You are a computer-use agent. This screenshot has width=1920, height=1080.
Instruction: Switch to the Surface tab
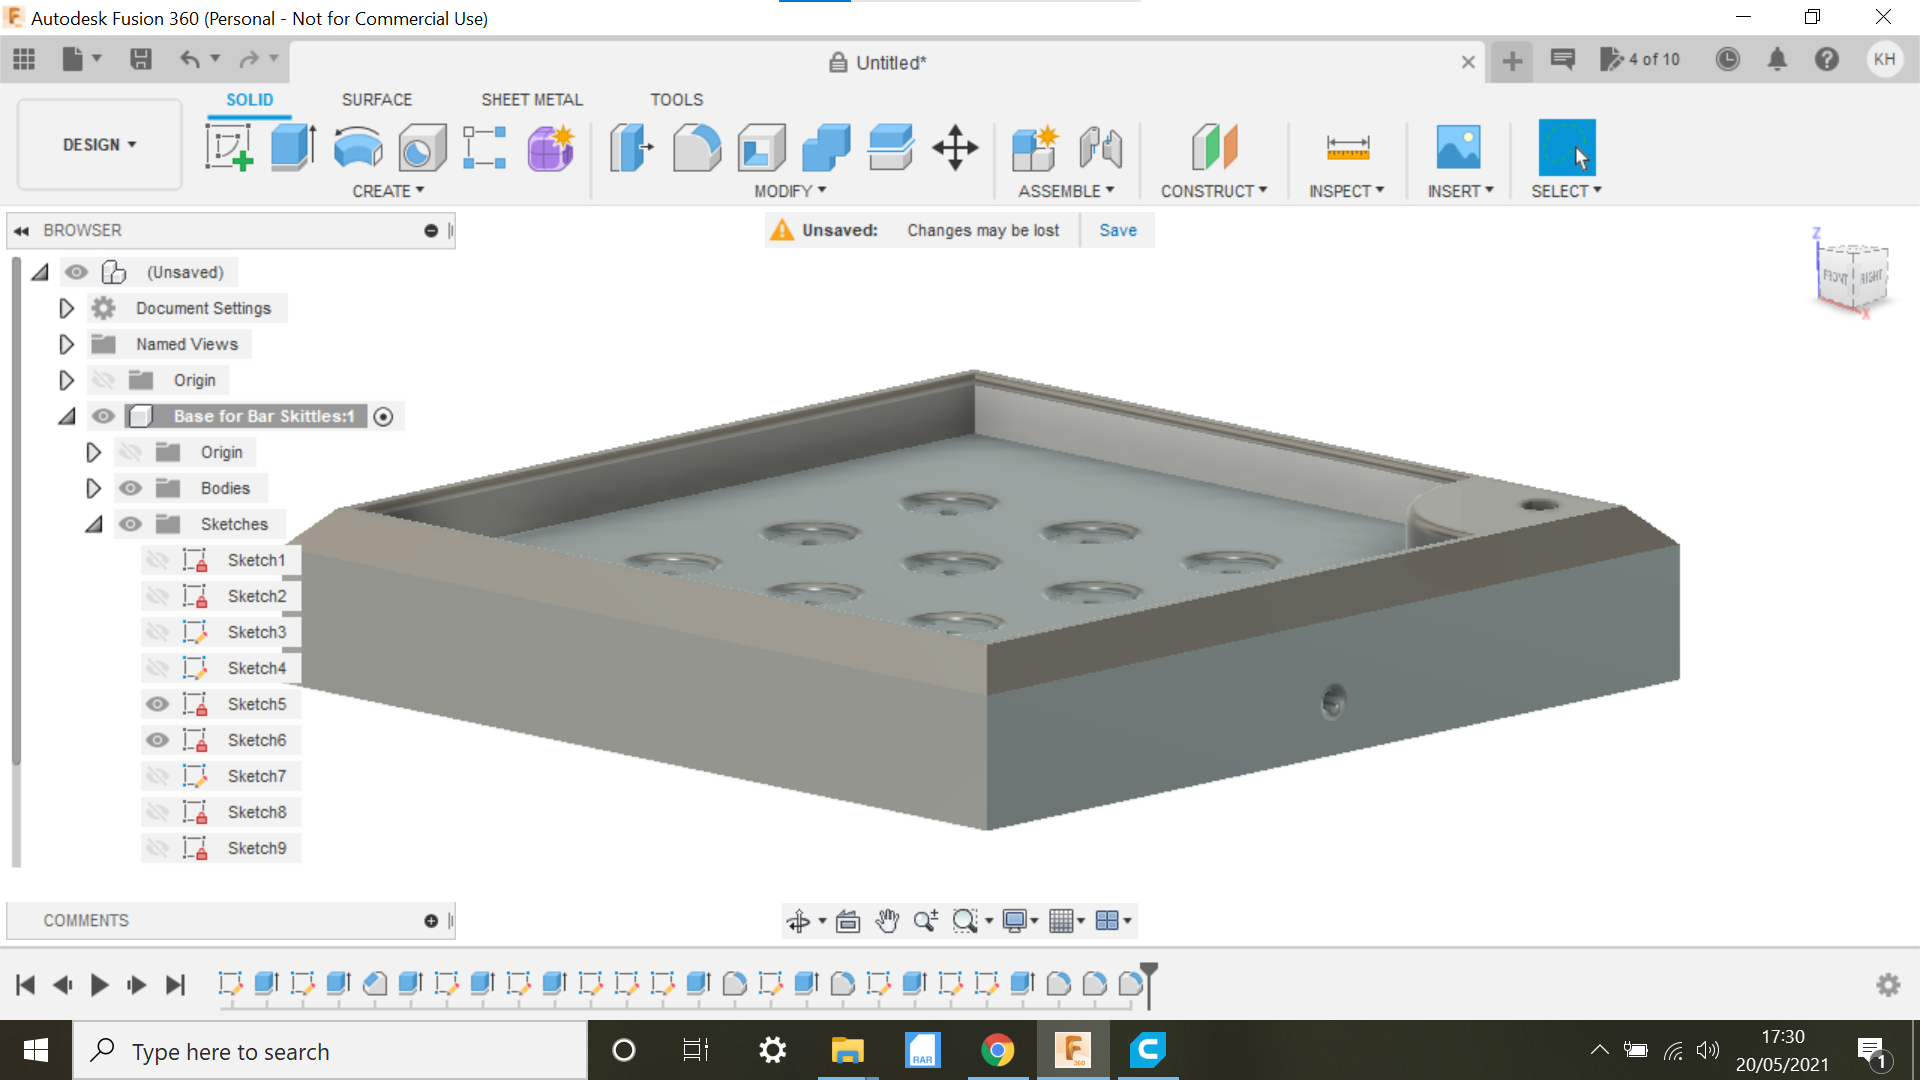375,99
